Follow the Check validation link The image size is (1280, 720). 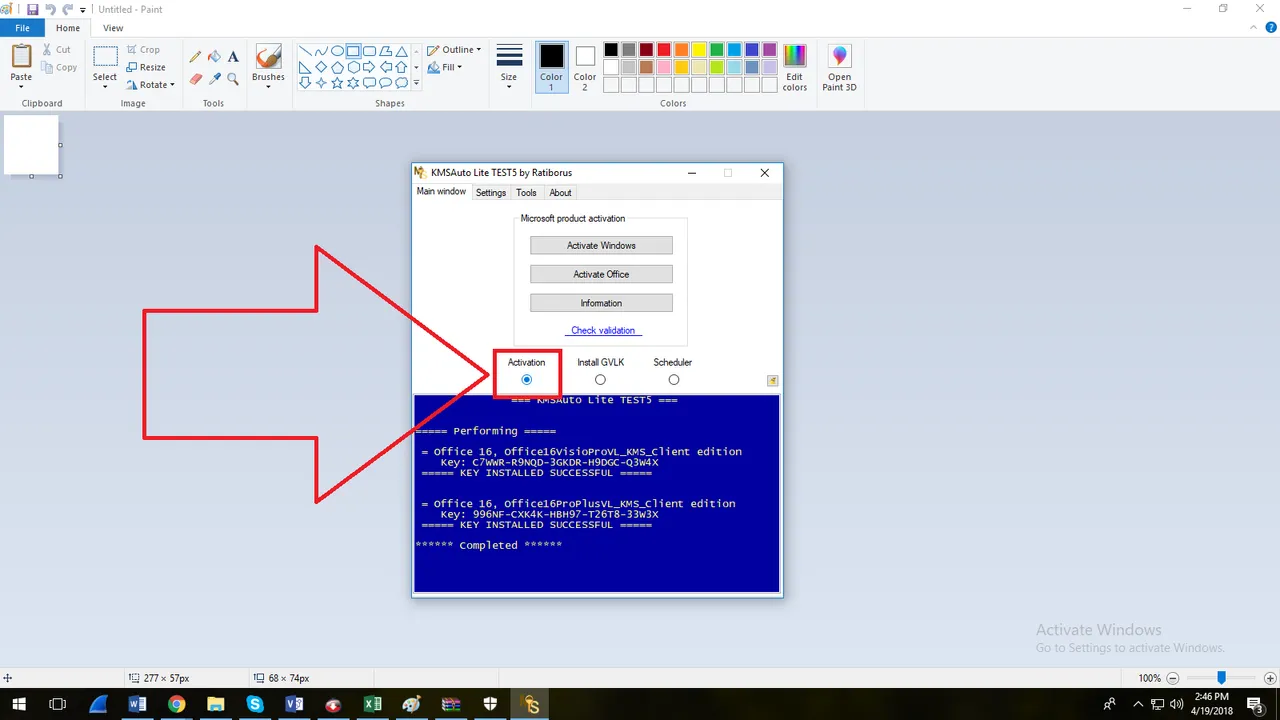[603, 330]
